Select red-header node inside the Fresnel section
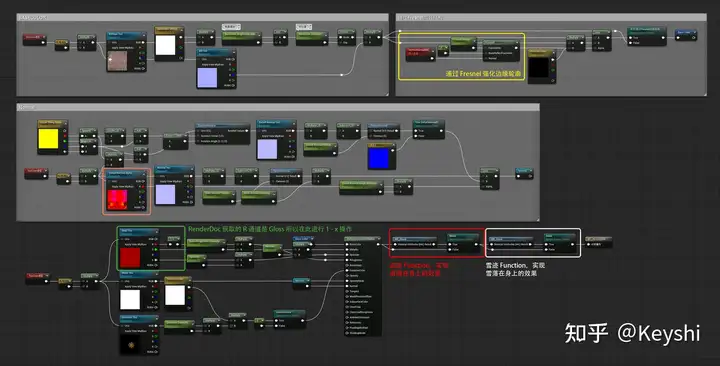 (x=421, y=54)
